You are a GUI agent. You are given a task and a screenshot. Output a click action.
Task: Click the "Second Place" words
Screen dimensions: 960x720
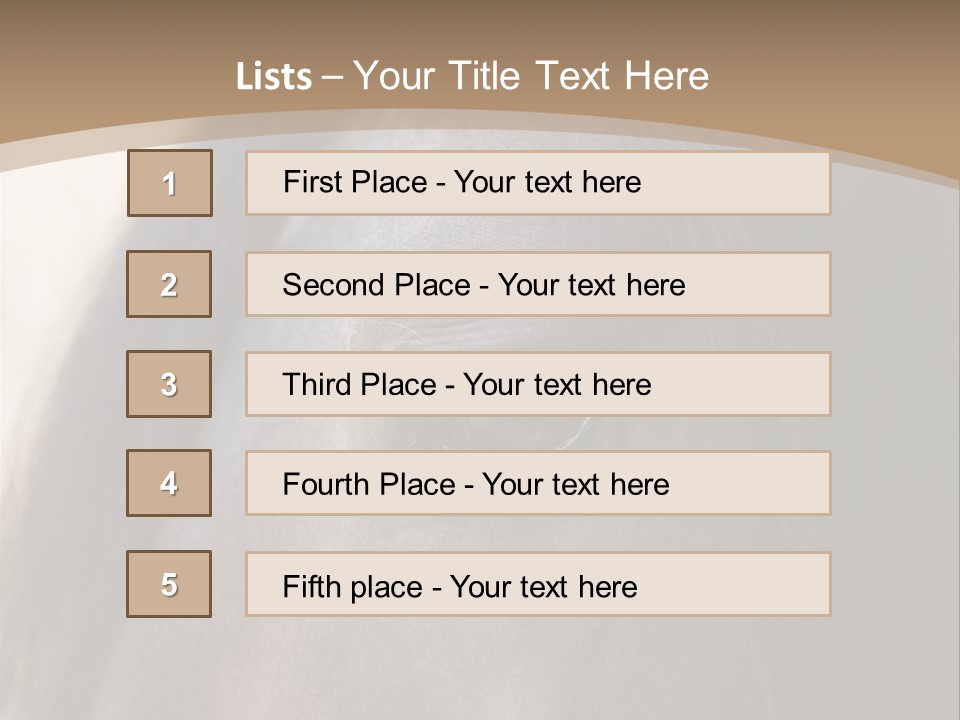pos(376,285)
